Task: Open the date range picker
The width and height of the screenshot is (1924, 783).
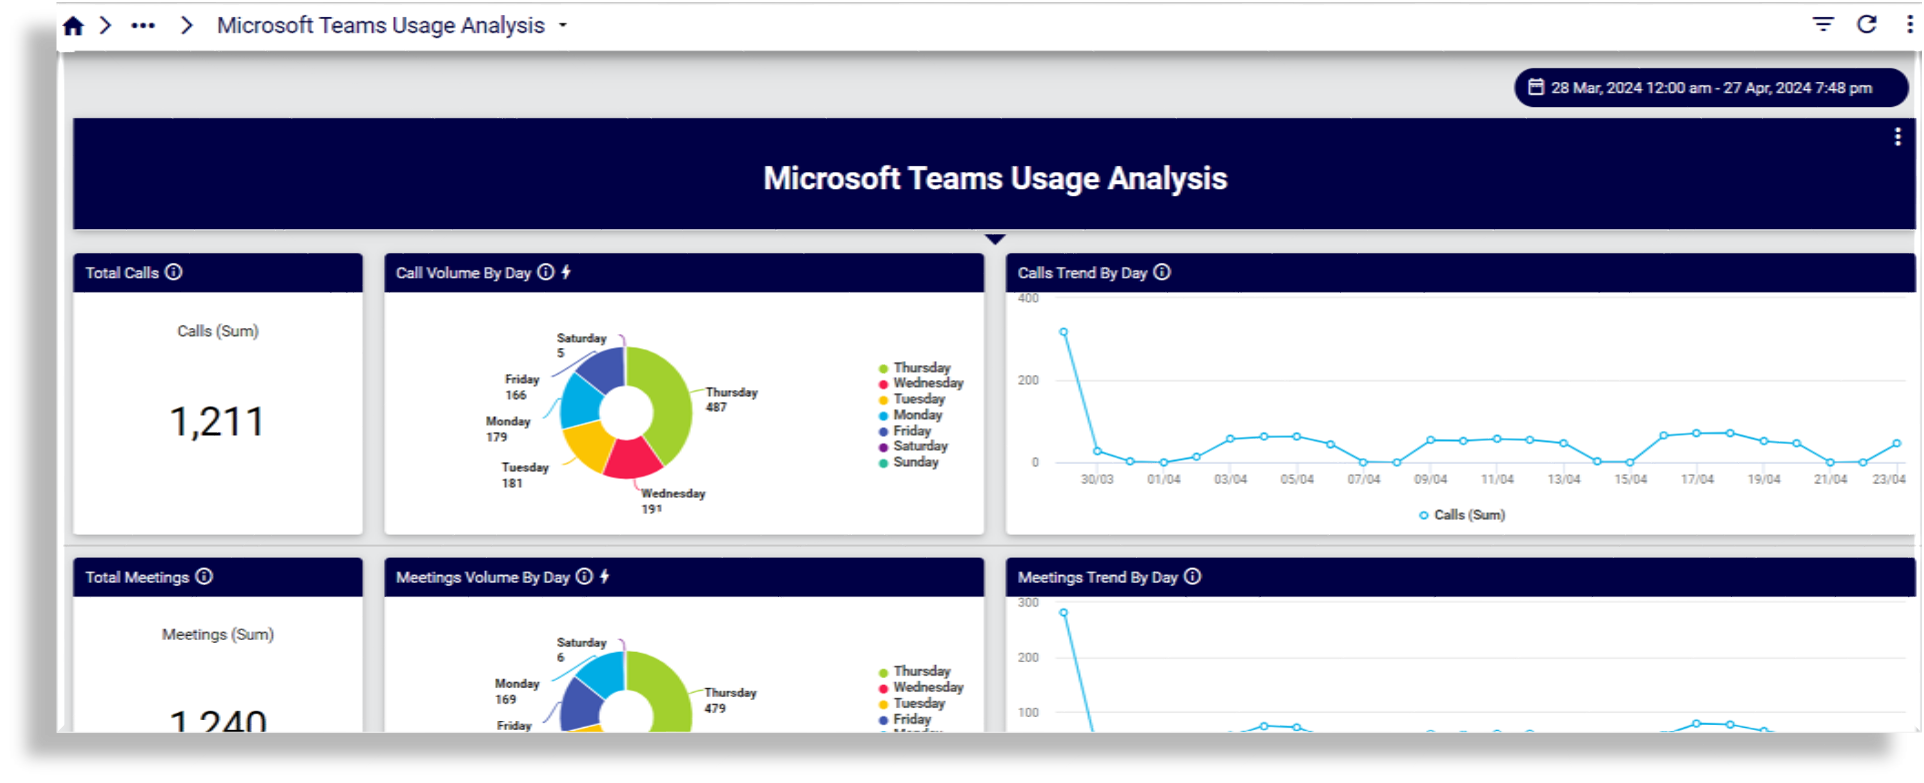Action: click(1711, 88)
